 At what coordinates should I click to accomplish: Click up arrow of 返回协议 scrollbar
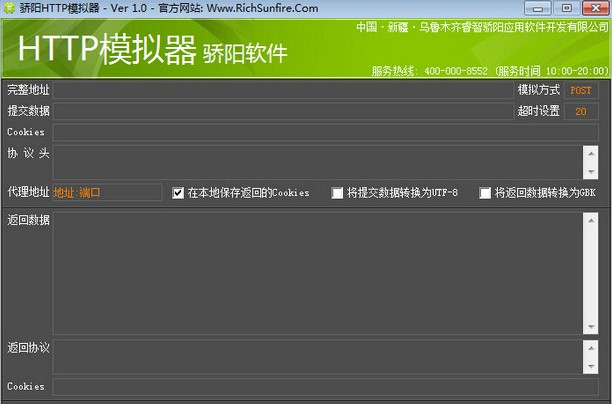[591, 348]
